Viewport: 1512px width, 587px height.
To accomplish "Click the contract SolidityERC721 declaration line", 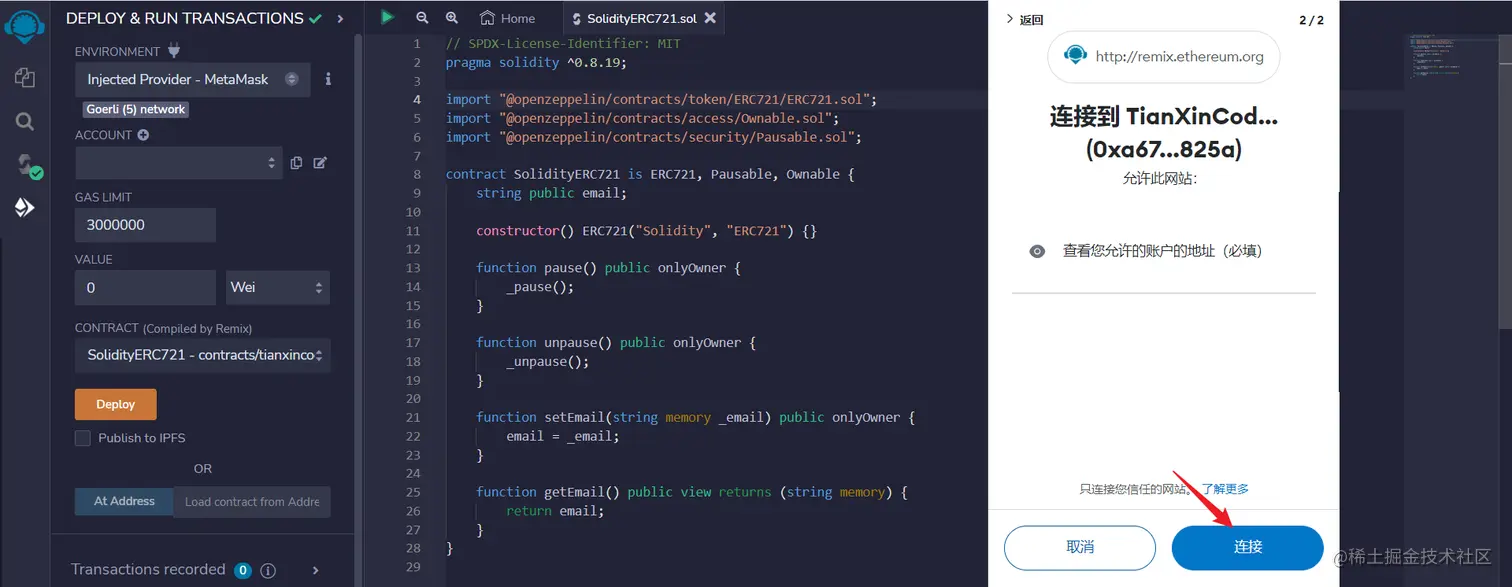I will (x=650, y=174).
